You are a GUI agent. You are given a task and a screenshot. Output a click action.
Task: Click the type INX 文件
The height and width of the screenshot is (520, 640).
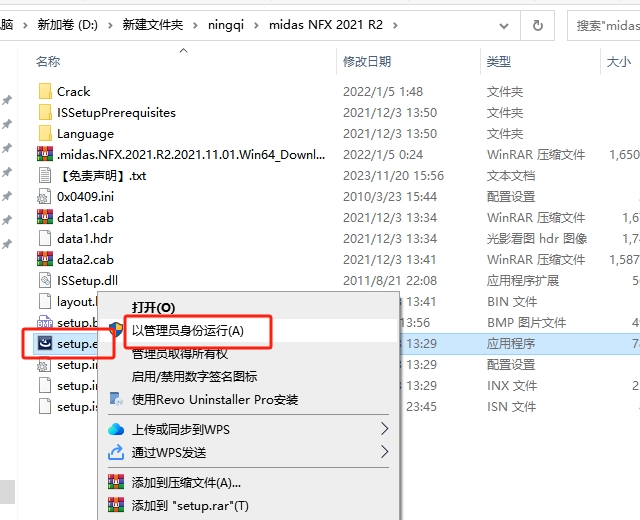click(512, 385)
